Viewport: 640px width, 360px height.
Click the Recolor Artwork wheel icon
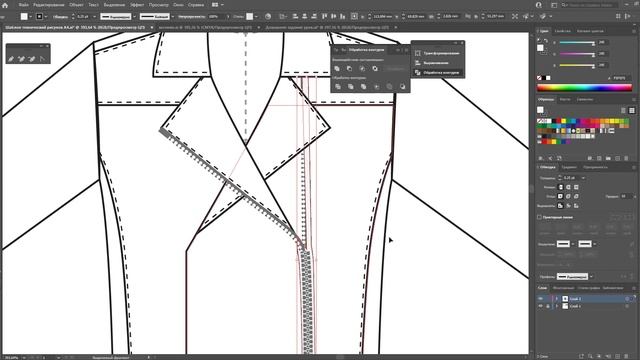268,16
